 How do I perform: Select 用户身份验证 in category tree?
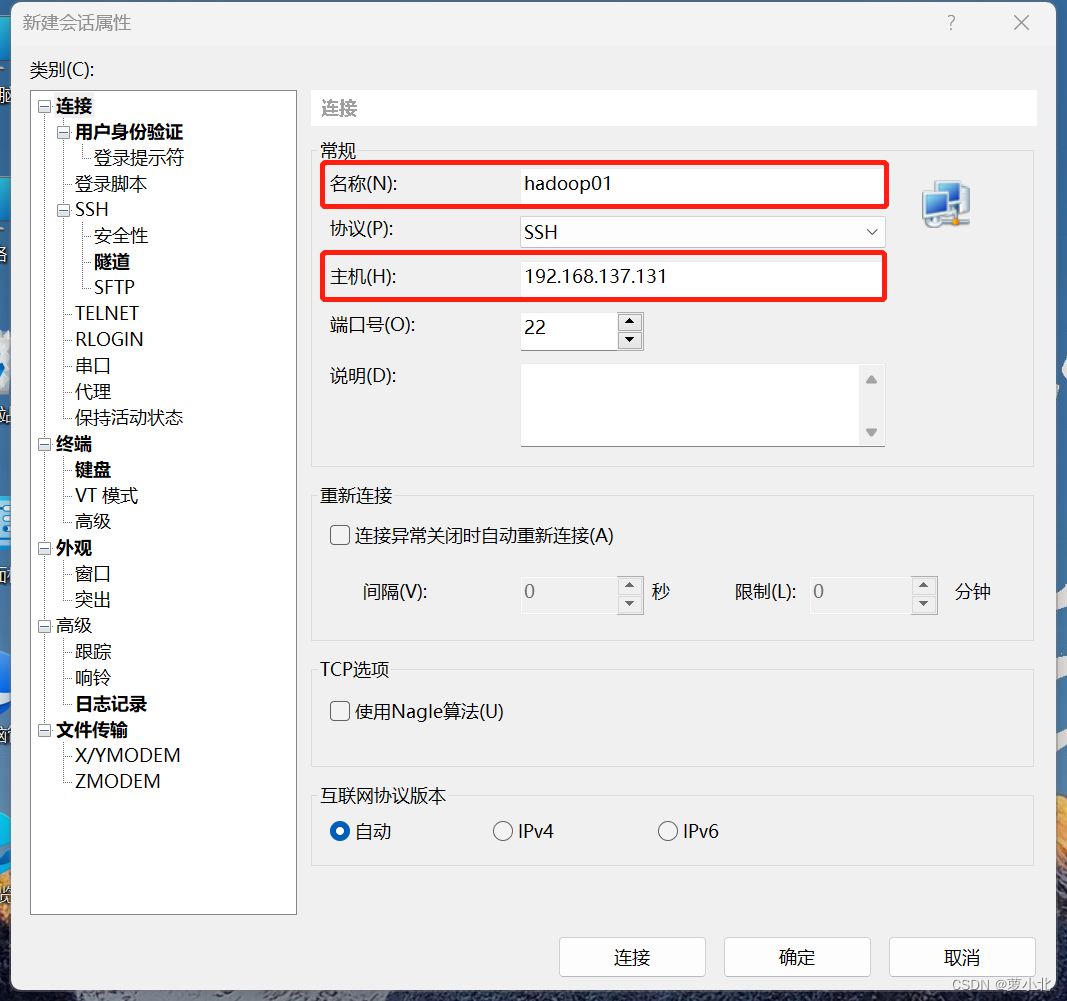129,132
